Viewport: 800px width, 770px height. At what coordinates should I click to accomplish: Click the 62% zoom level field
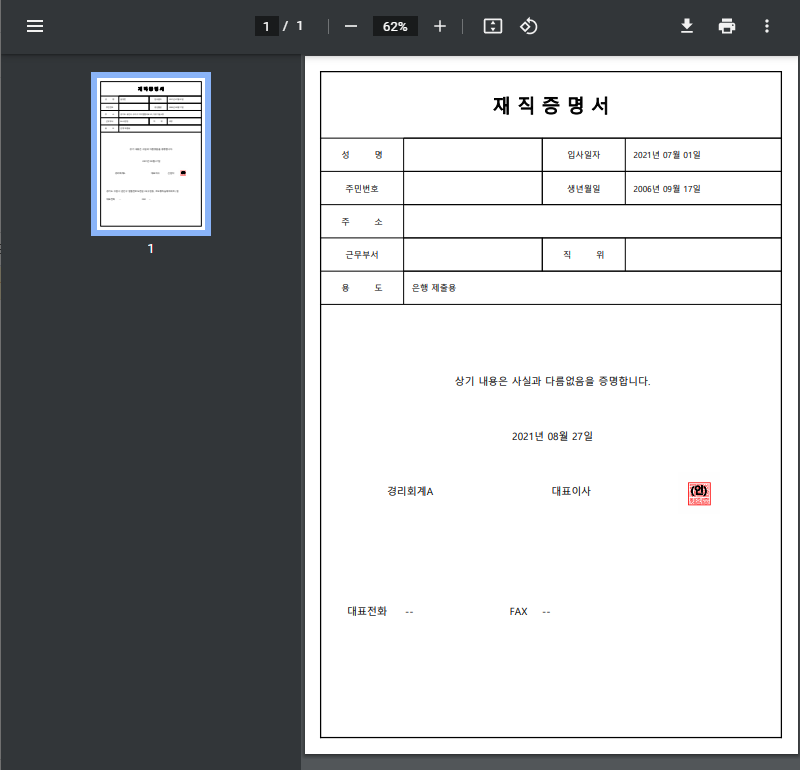click(395, 26)
